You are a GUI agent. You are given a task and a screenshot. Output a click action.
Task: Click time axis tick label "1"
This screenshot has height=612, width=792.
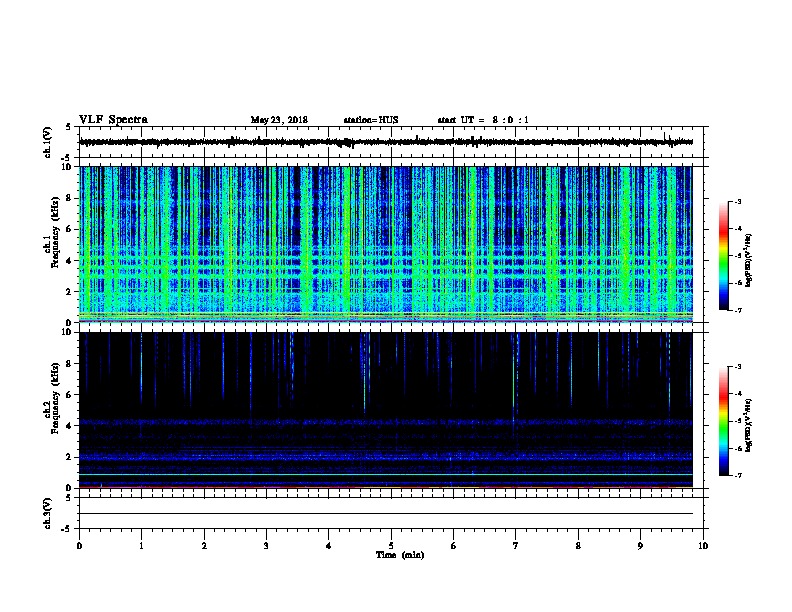pyautogui.click(x=141, y=546)
